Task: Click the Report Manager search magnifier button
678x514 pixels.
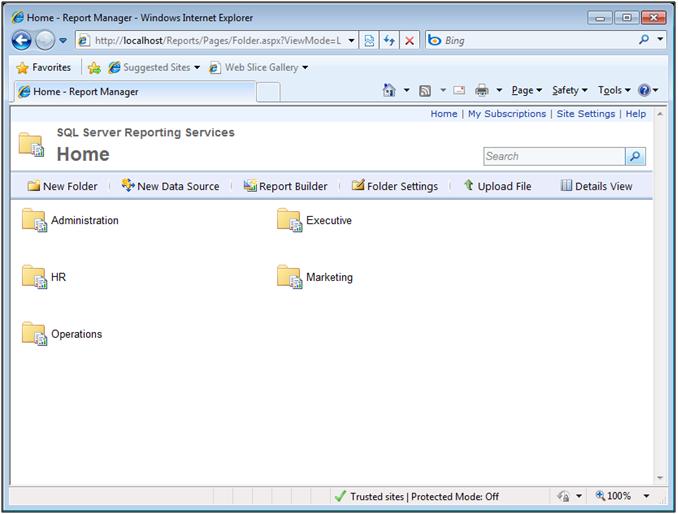Action: click(x=635, y=156)
